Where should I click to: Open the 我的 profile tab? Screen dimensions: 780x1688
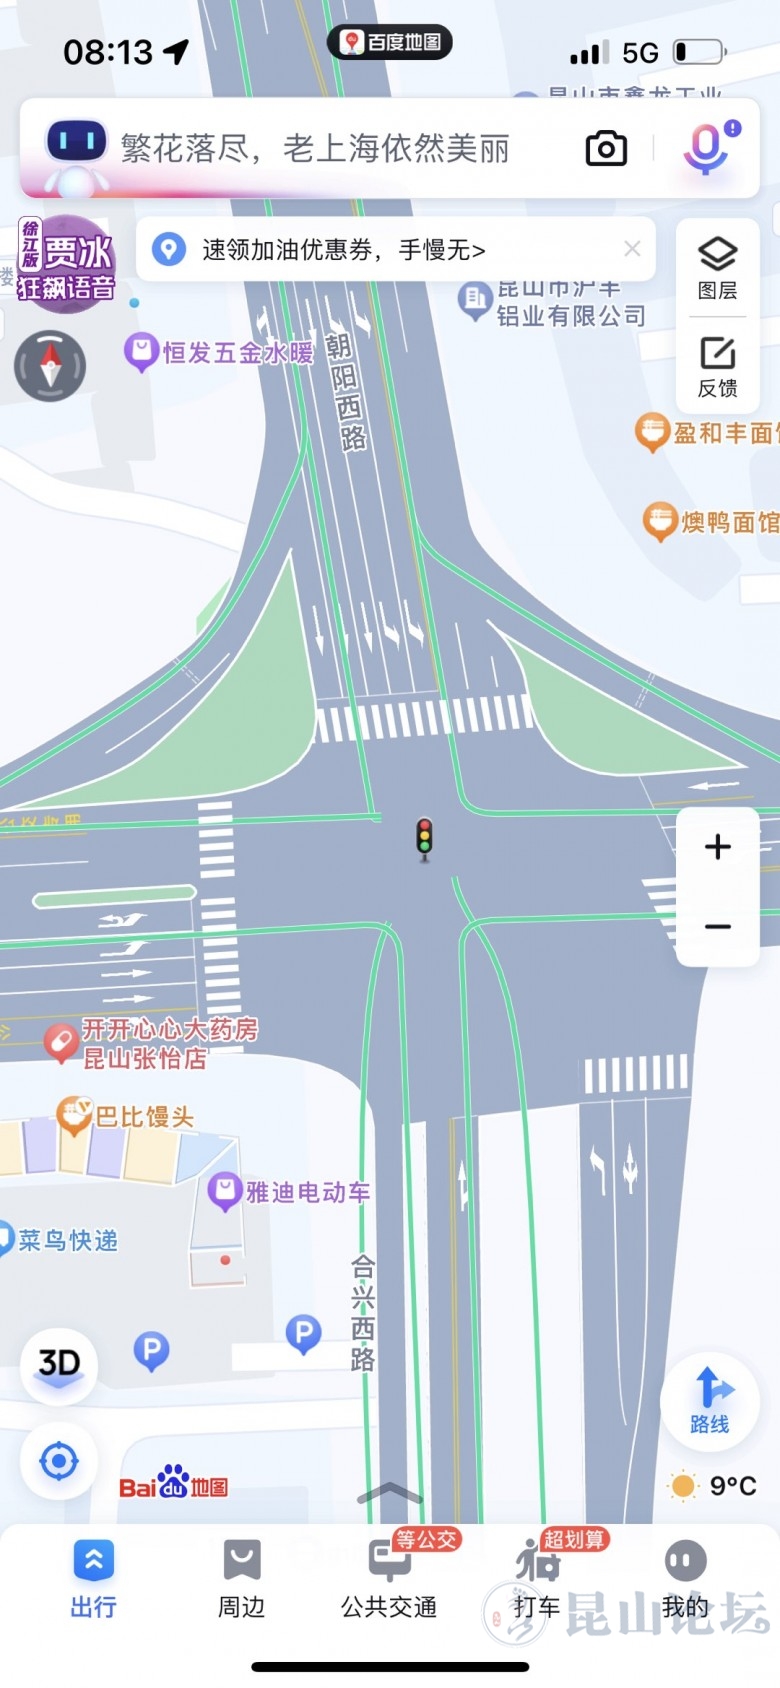click(685, 1578)
